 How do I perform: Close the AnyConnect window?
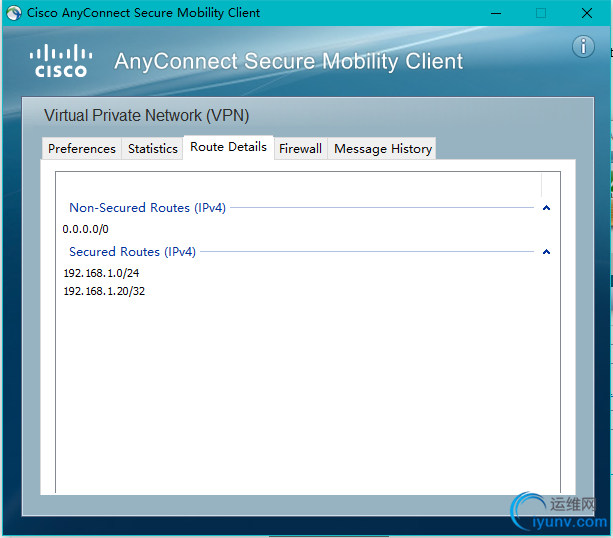tap(587, 13)
